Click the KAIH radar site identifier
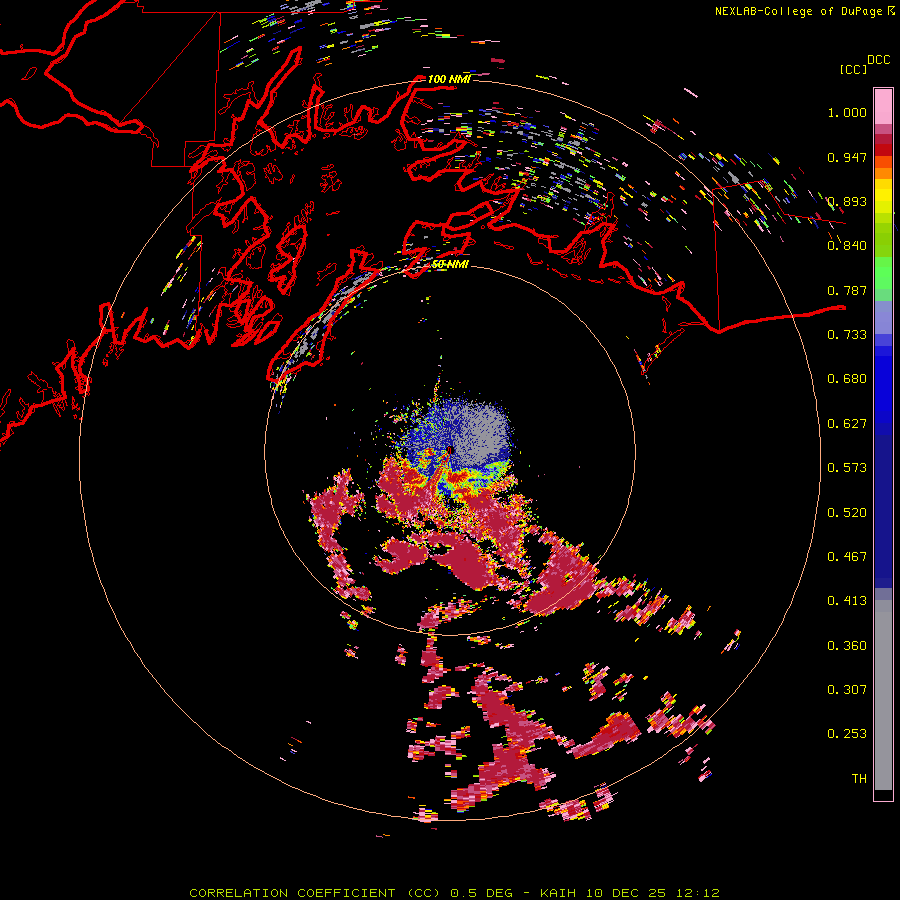The image size is (900, 900). (558, 893)
